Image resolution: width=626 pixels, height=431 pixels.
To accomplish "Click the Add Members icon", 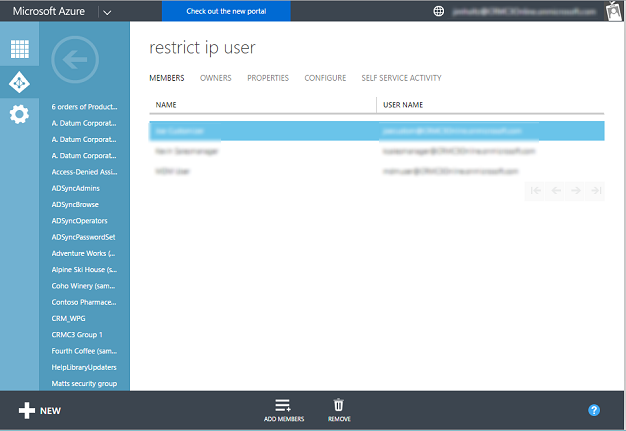I will pos(283,405).
